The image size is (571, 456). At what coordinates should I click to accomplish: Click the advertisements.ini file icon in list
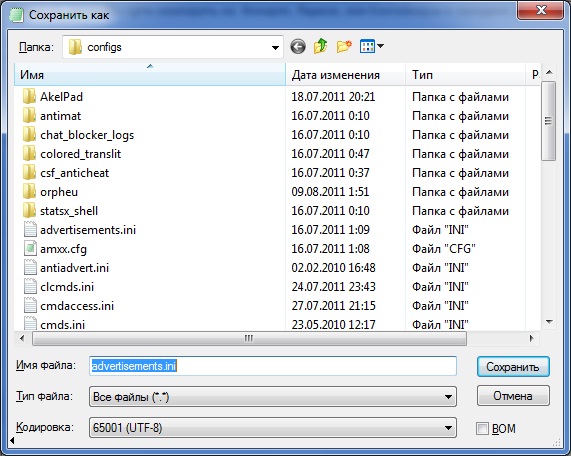[30, 230]
